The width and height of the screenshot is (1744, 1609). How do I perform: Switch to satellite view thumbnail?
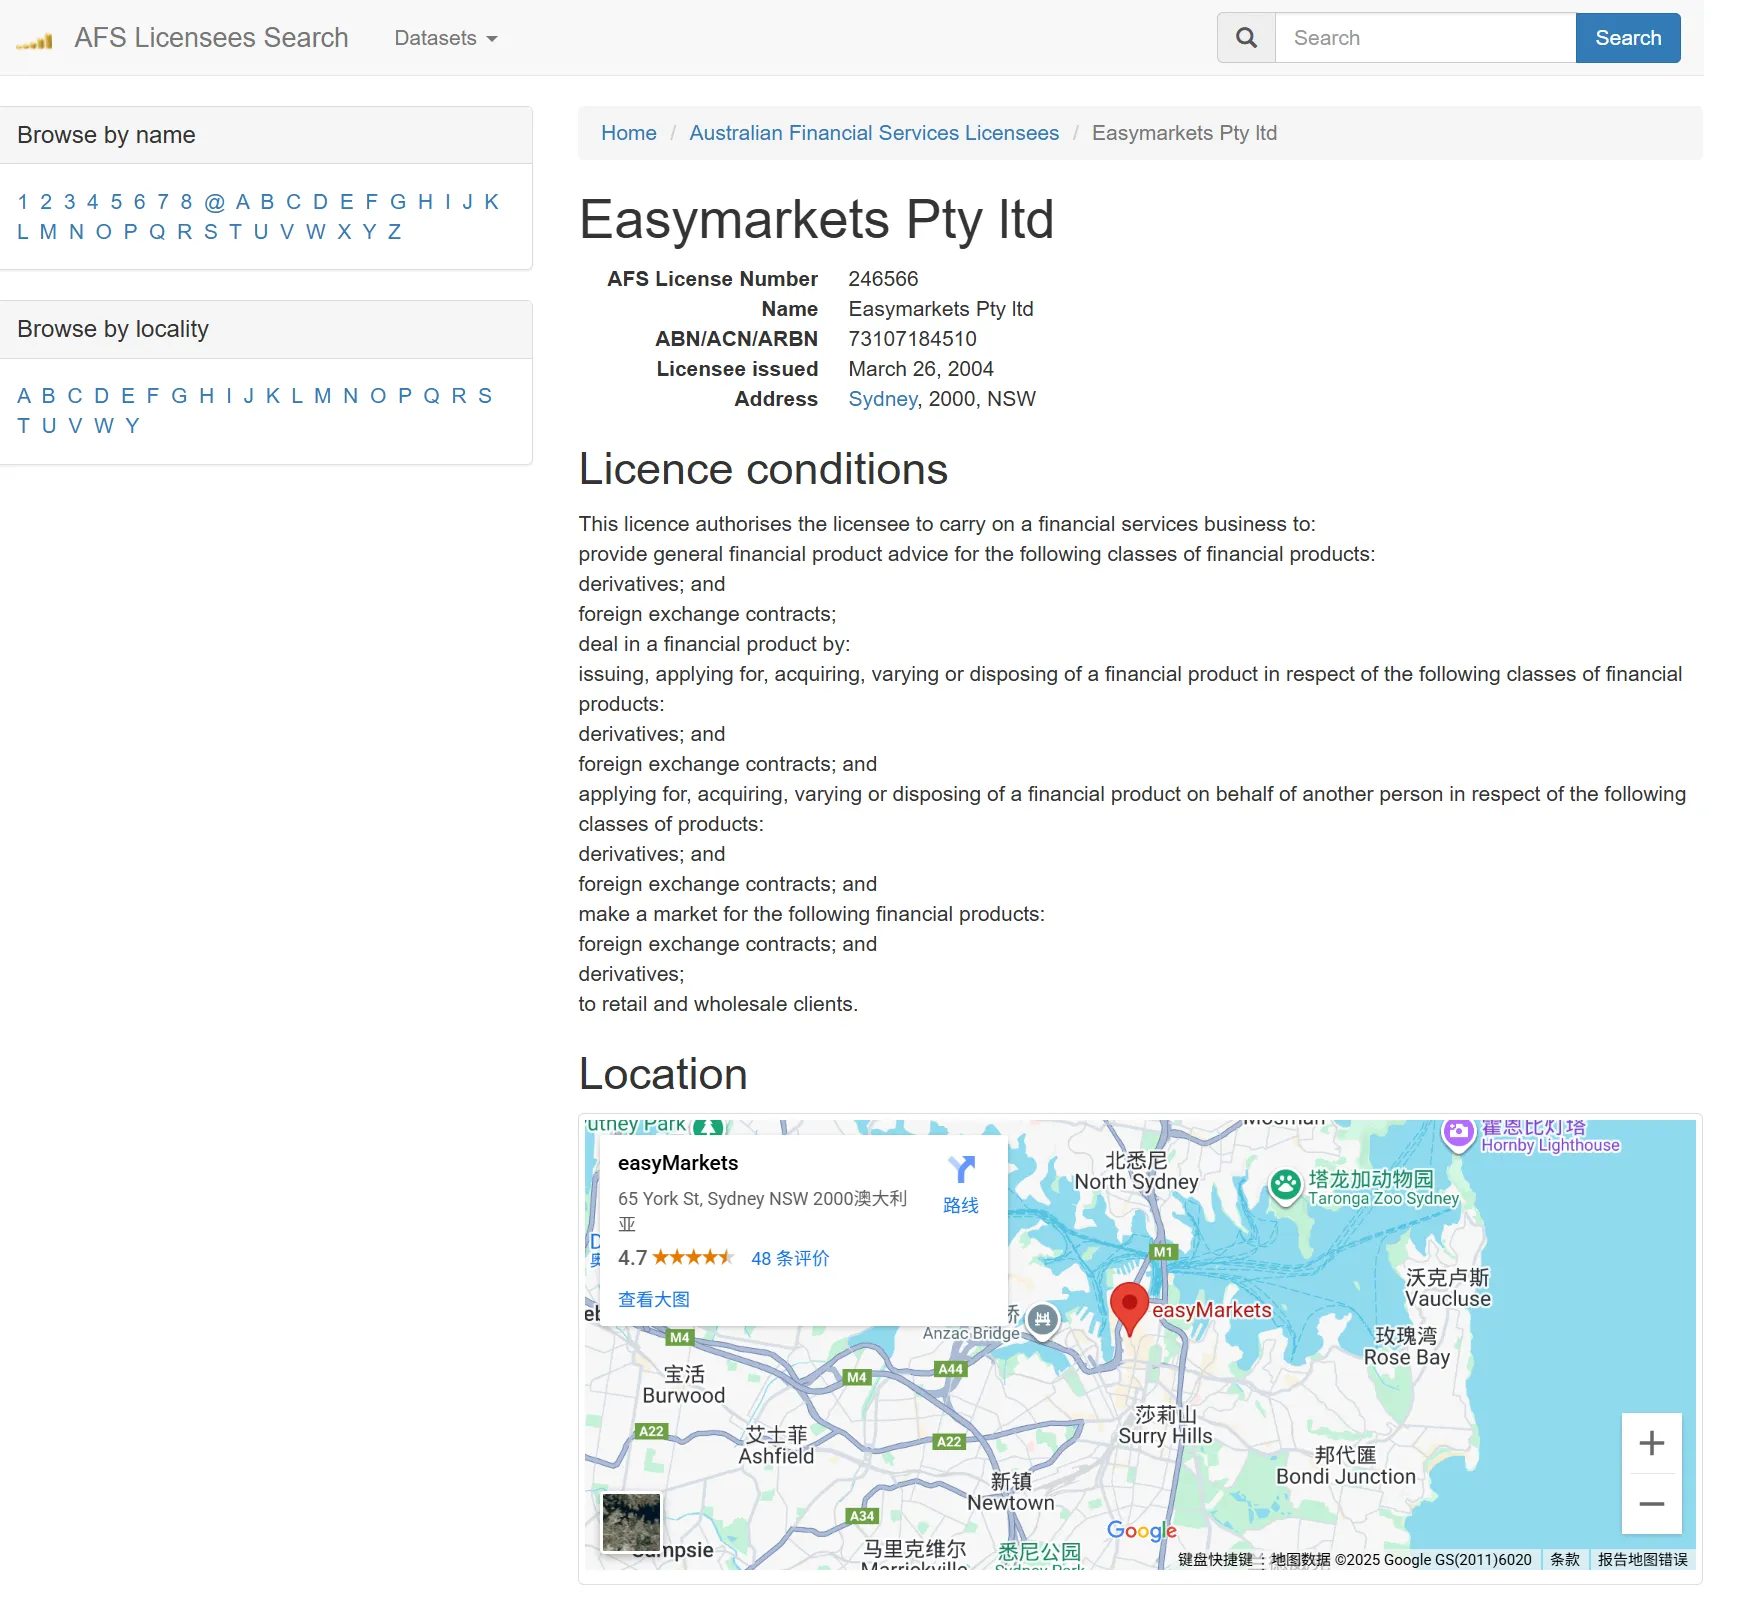631,1522
